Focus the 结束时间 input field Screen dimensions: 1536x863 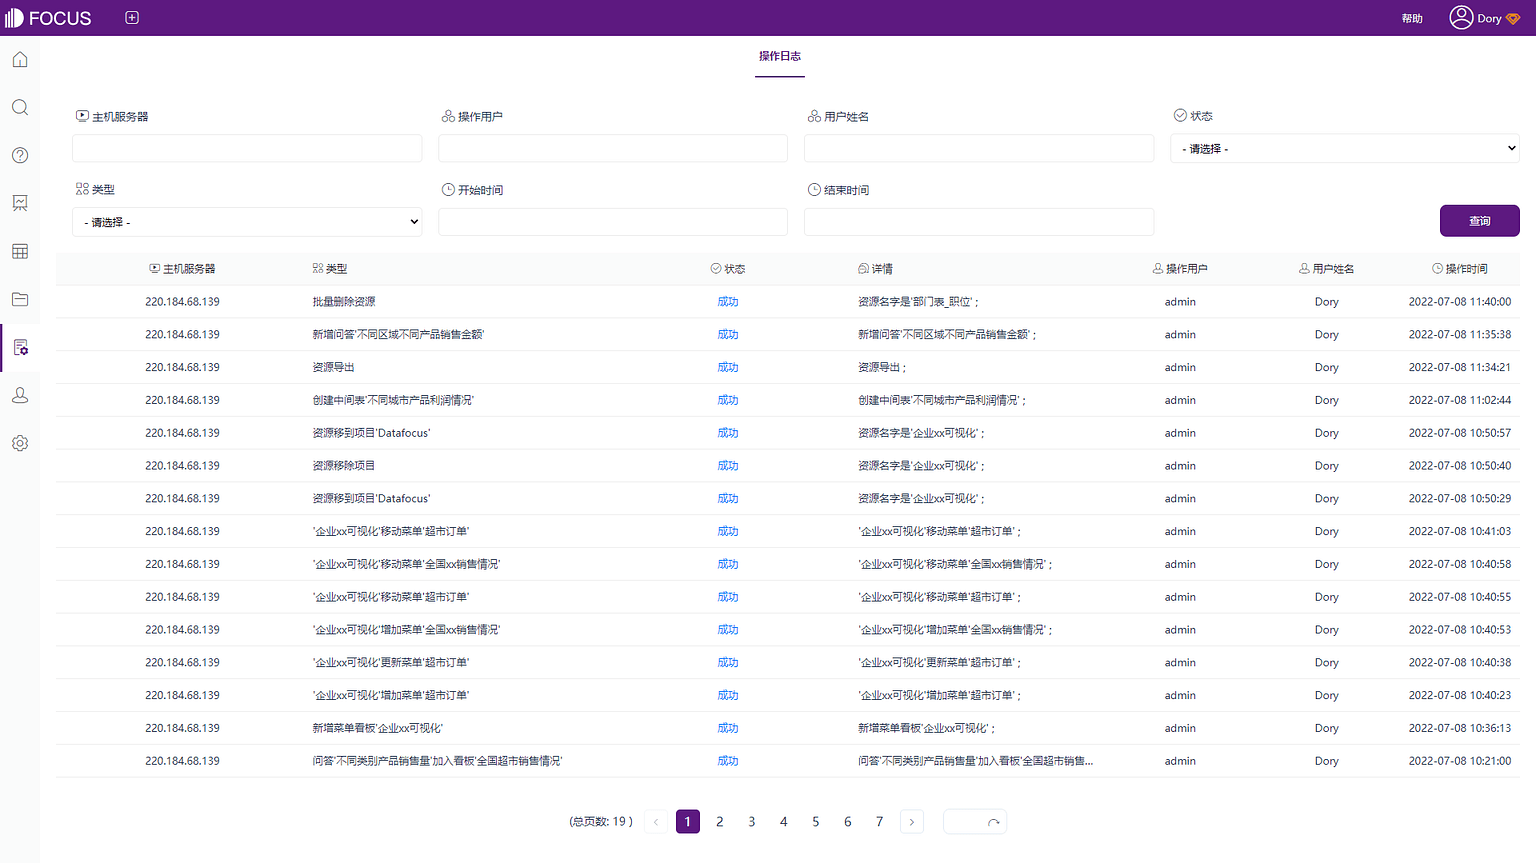[979, 222]
